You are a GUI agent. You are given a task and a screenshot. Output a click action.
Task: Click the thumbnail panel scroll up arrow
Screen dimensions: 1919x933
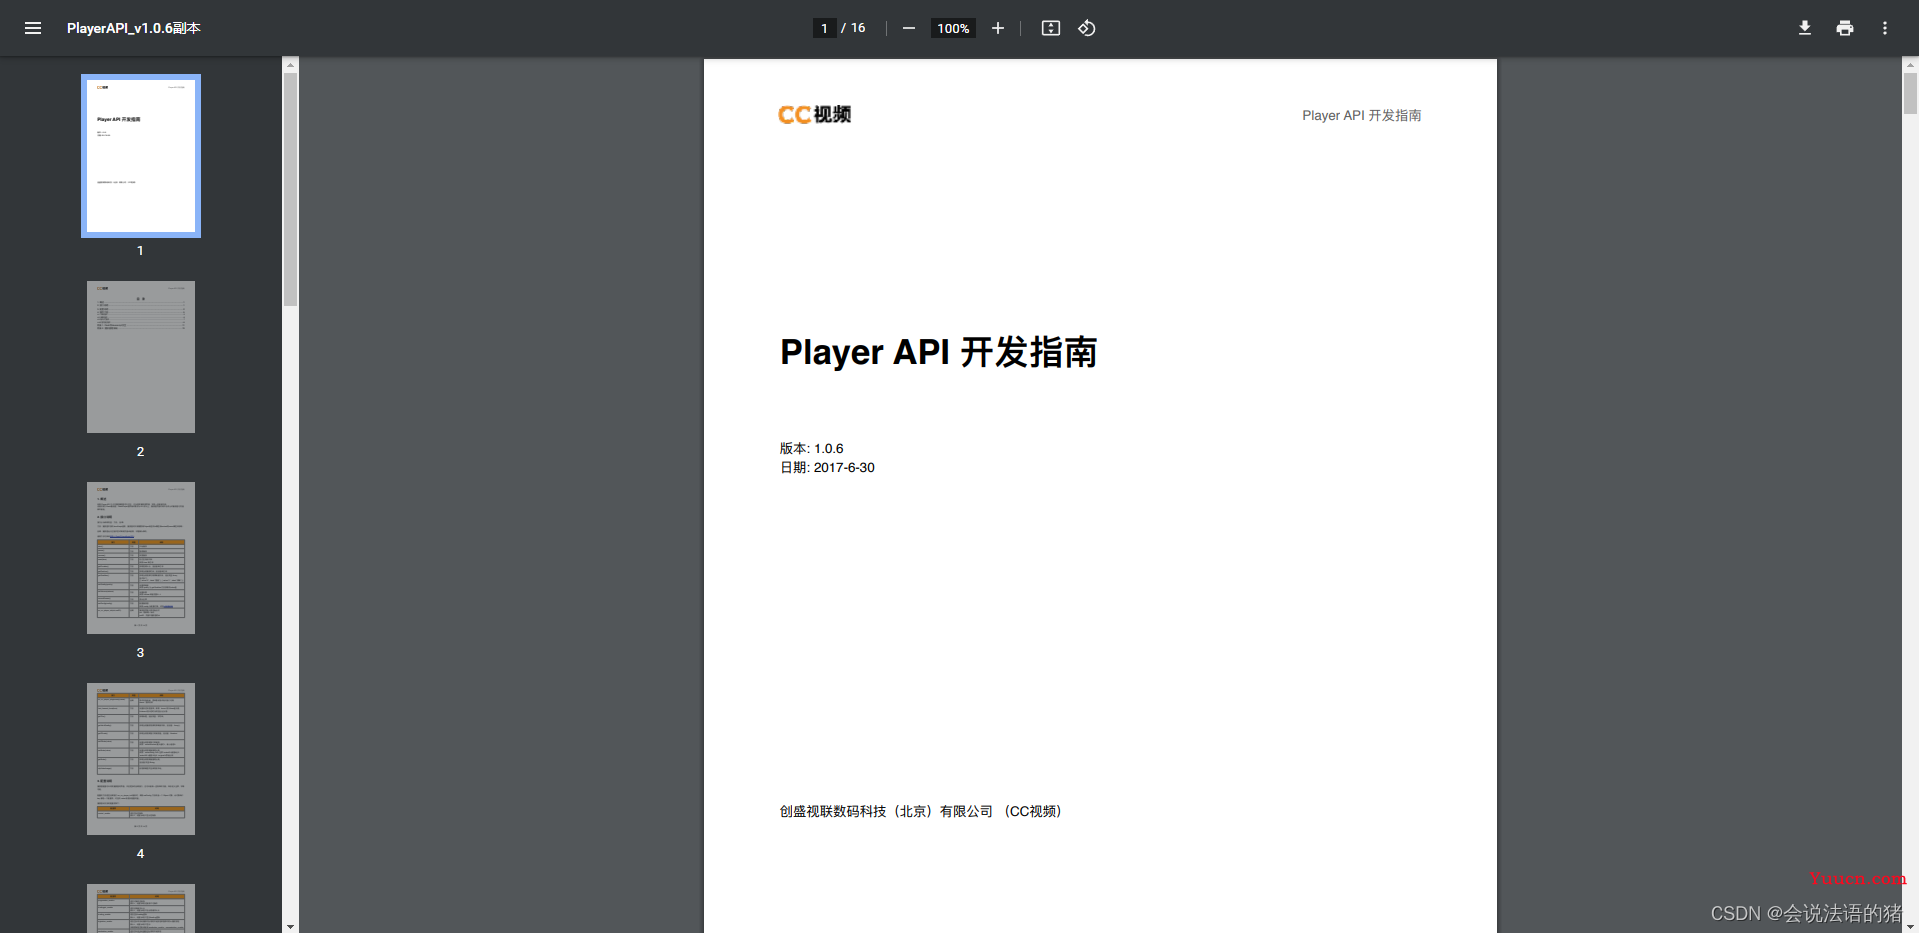[290, 64]
